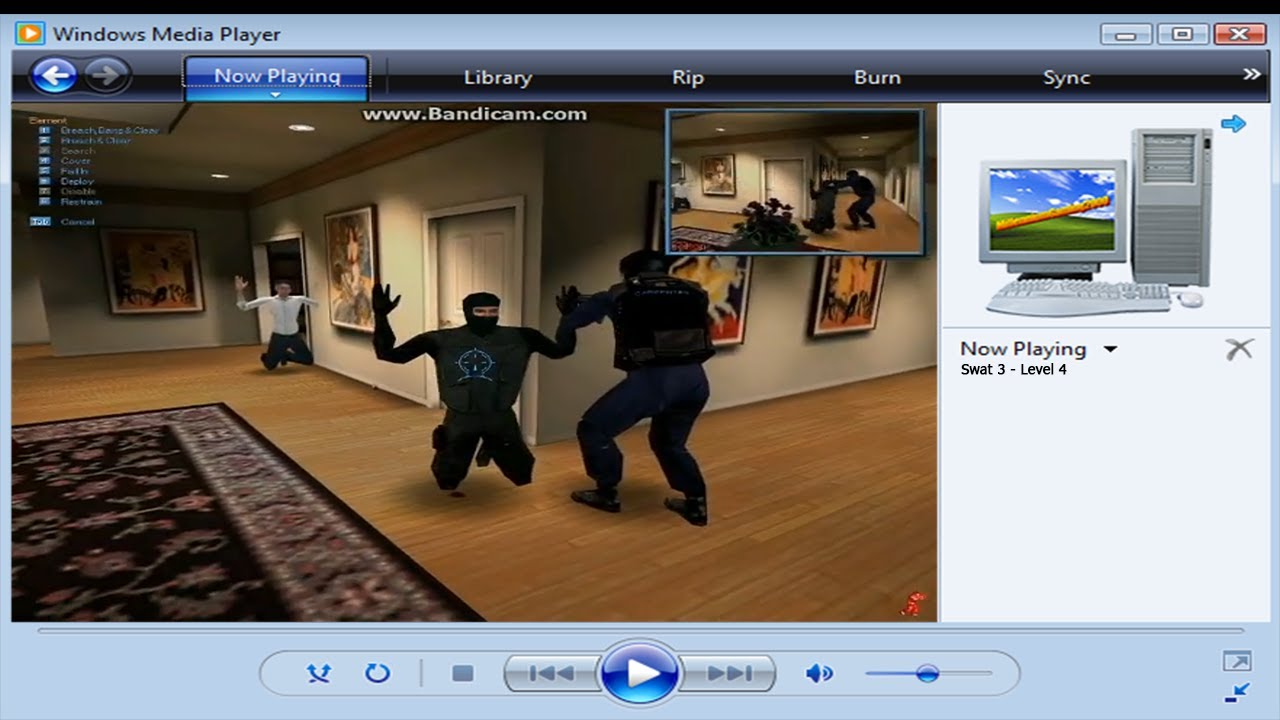
Task: Select the Sync tab
Action: click(x=1066, y=77)
